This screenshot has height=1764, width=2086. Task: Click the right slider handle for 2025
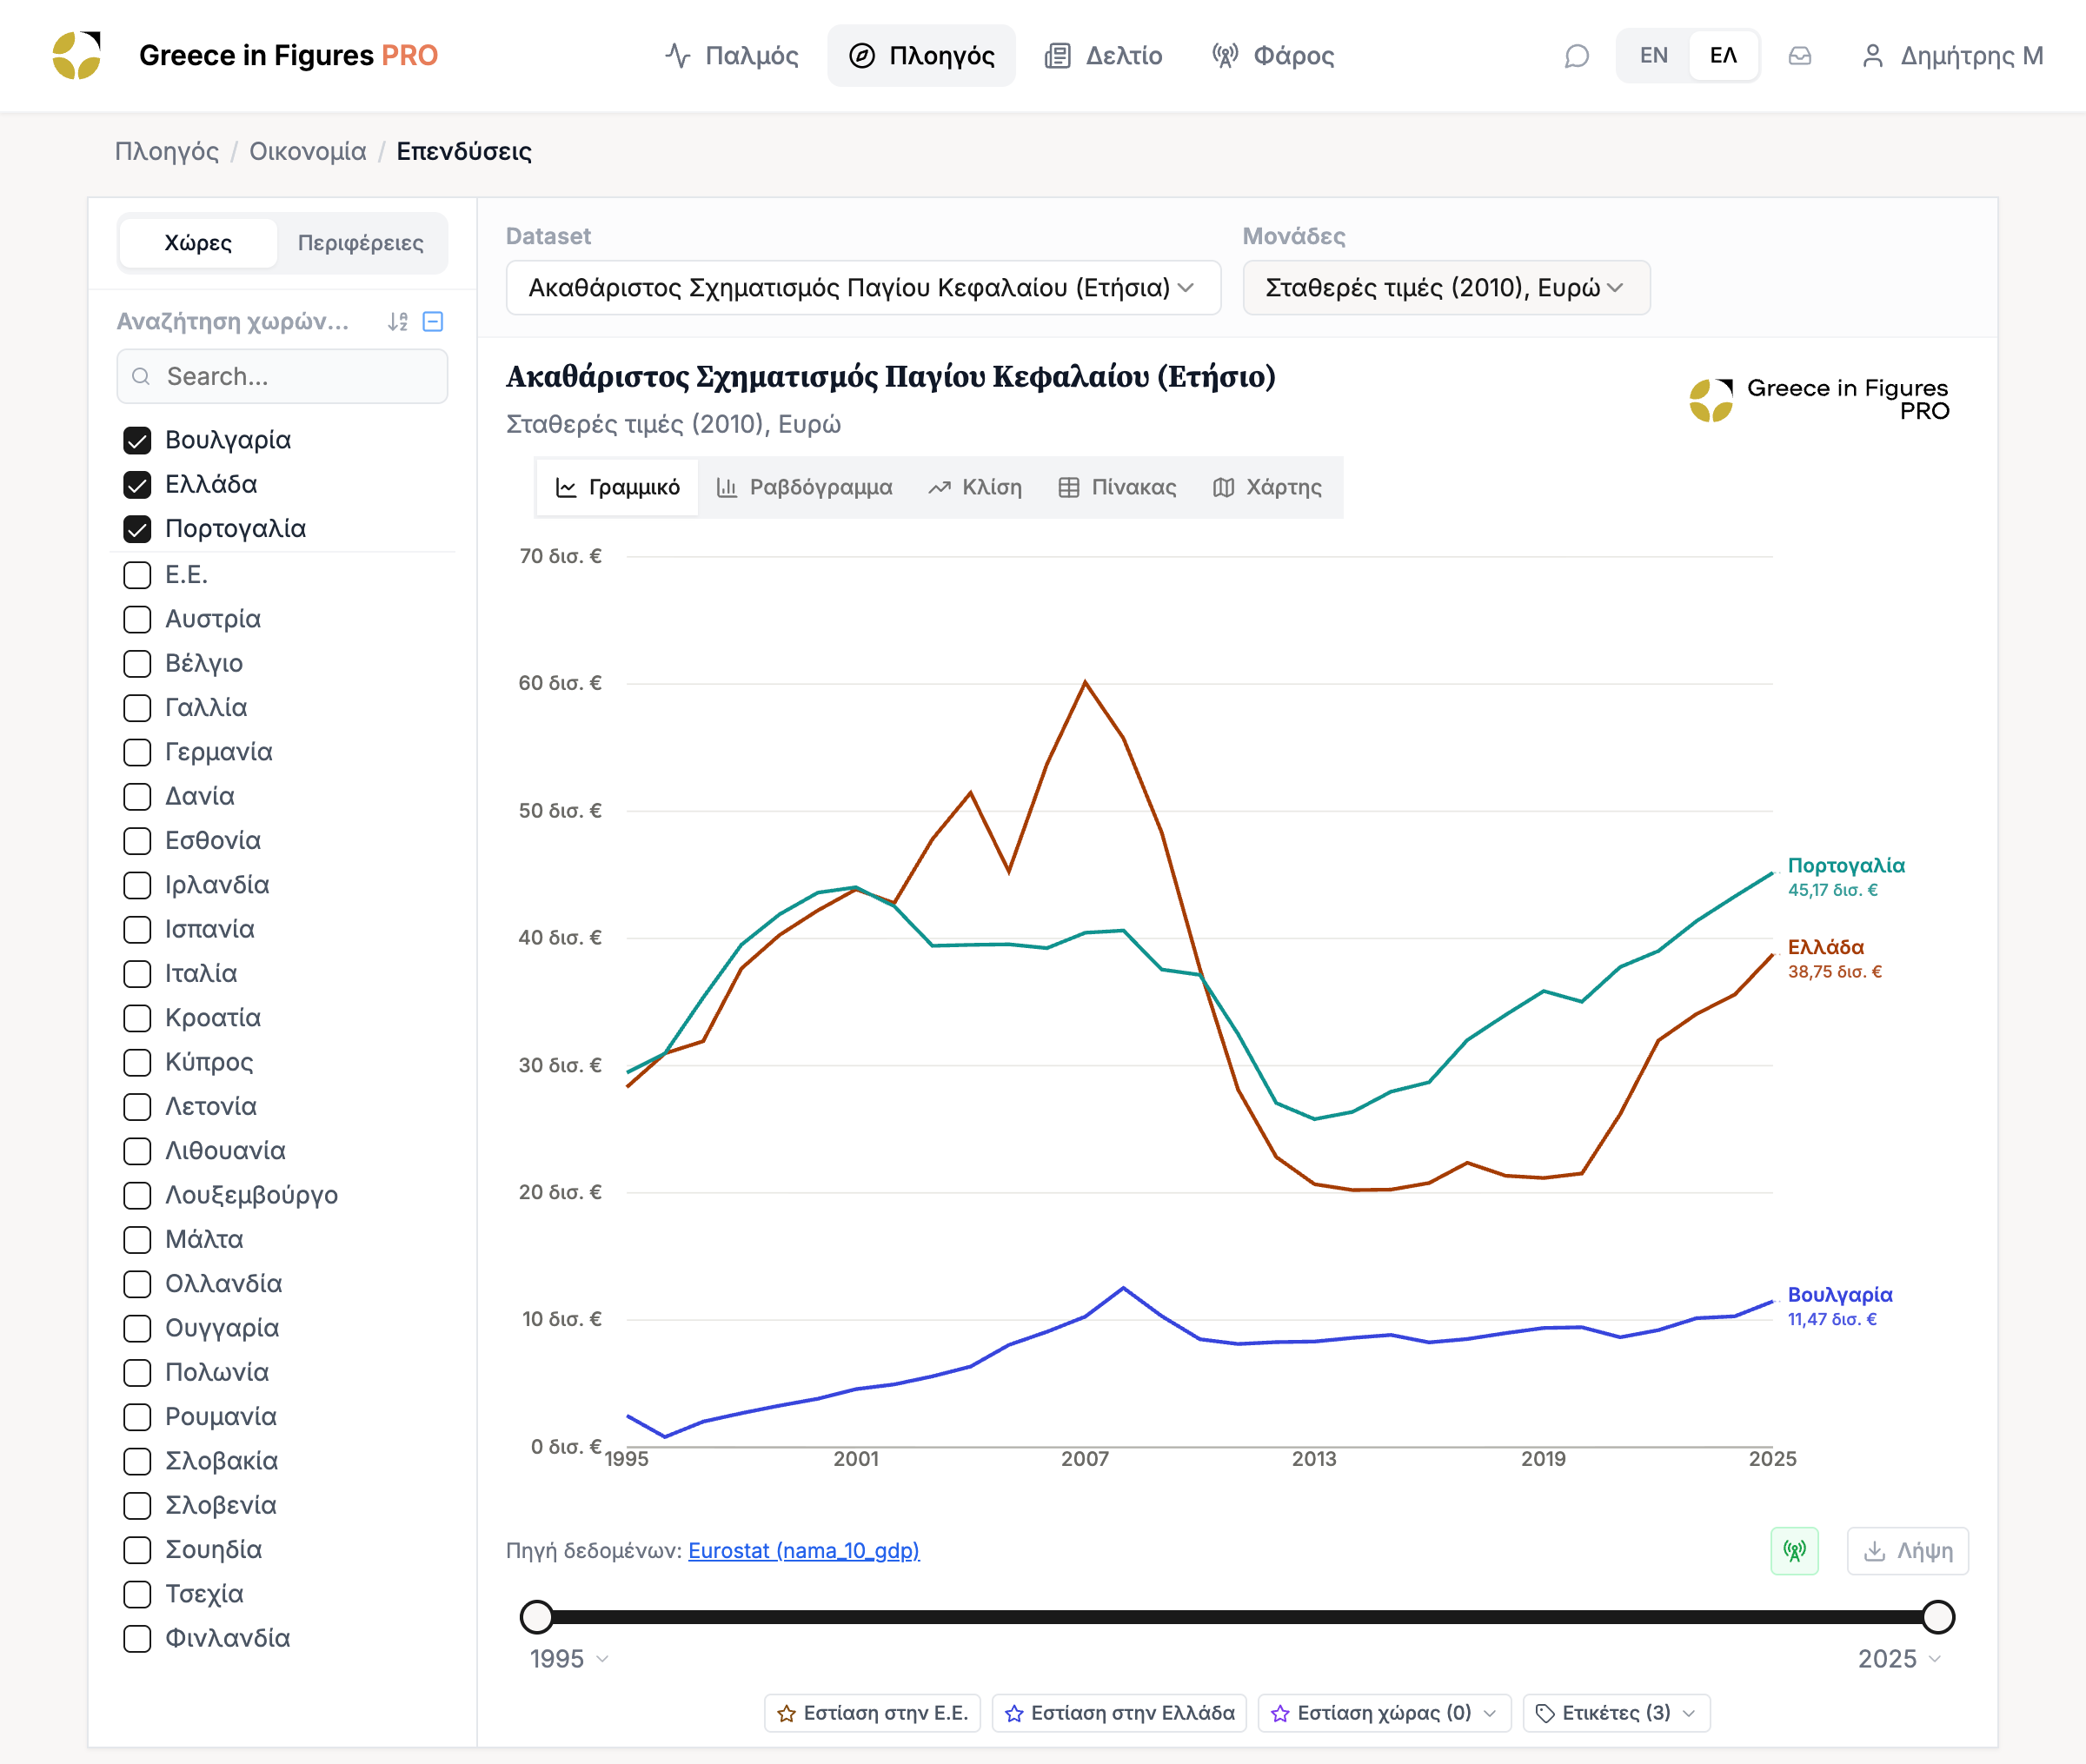pos(1938,1617)
